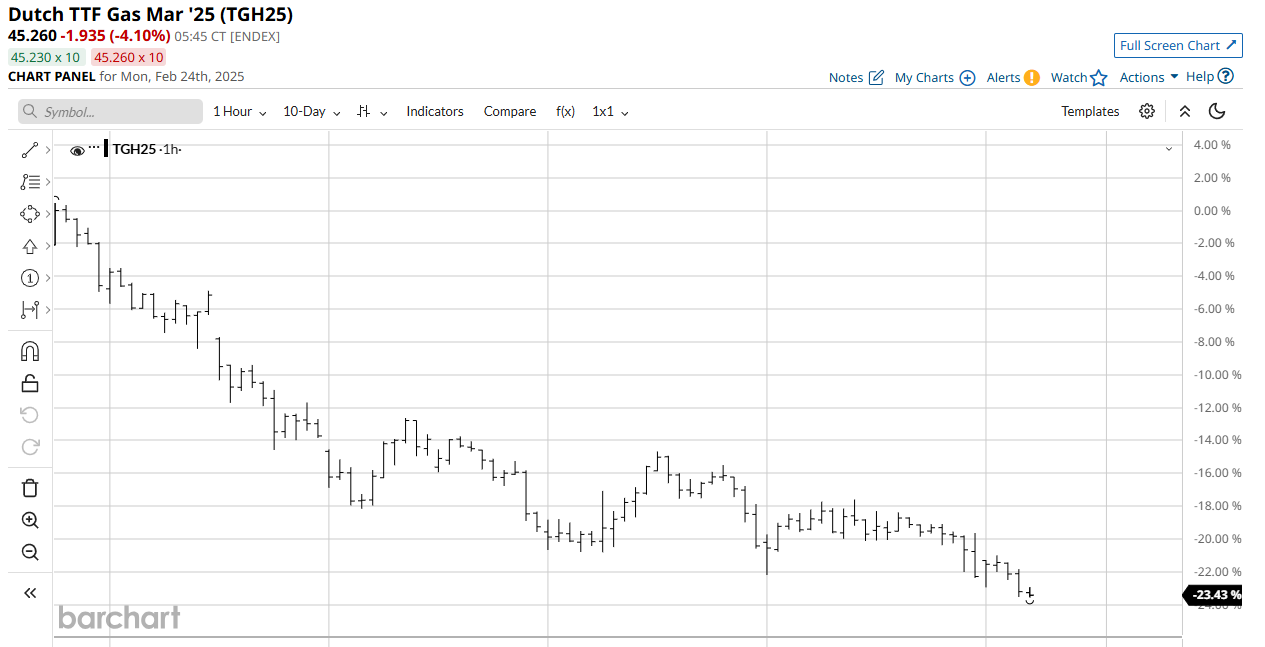Click into the Symbol search field
1265x647 pixels.
click(110, 111)
